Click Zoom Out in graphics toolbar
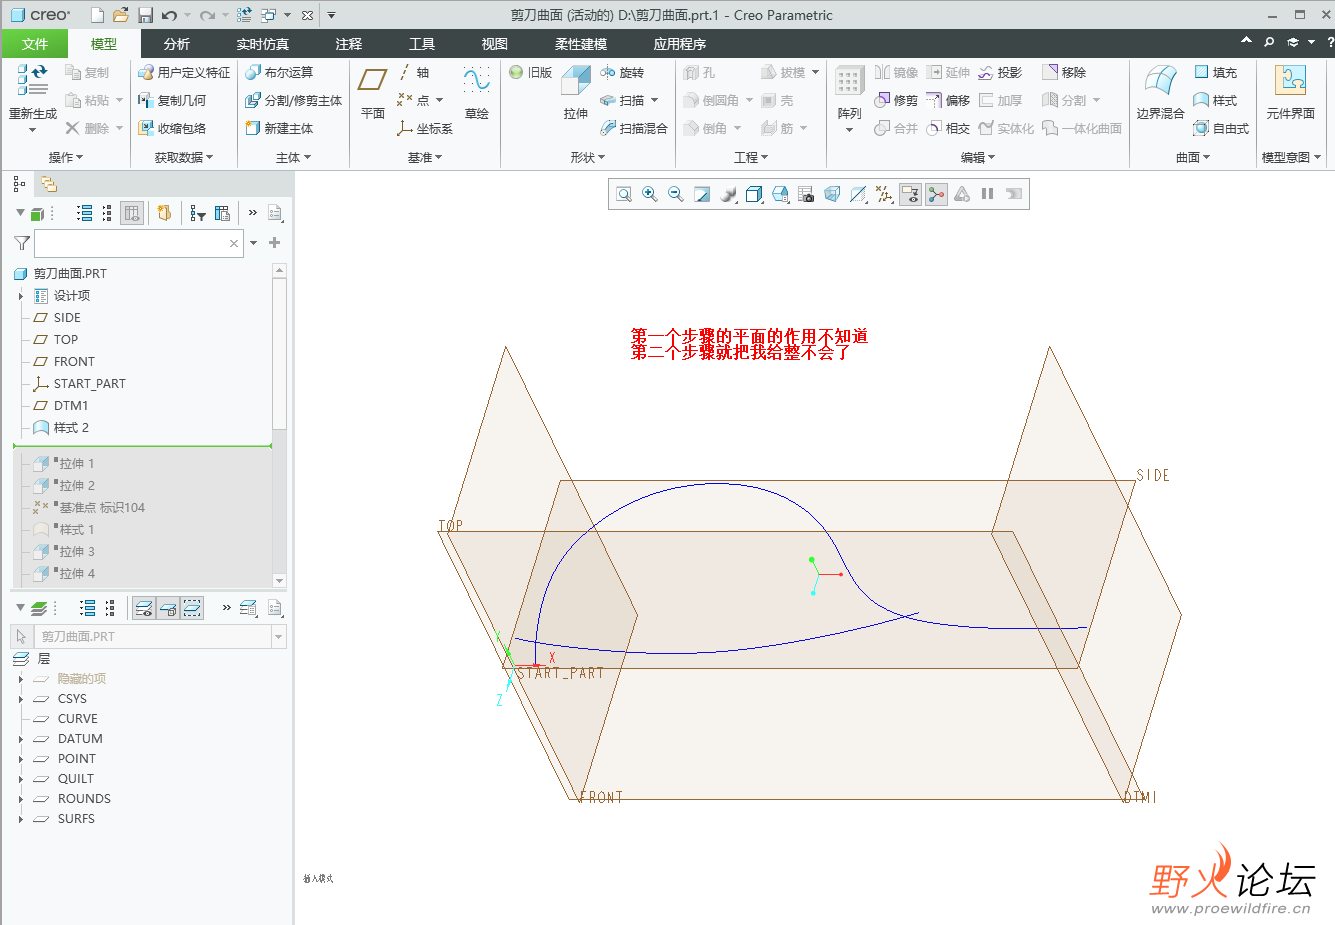Screen dimensions: 1335x925 click(676, 194)
